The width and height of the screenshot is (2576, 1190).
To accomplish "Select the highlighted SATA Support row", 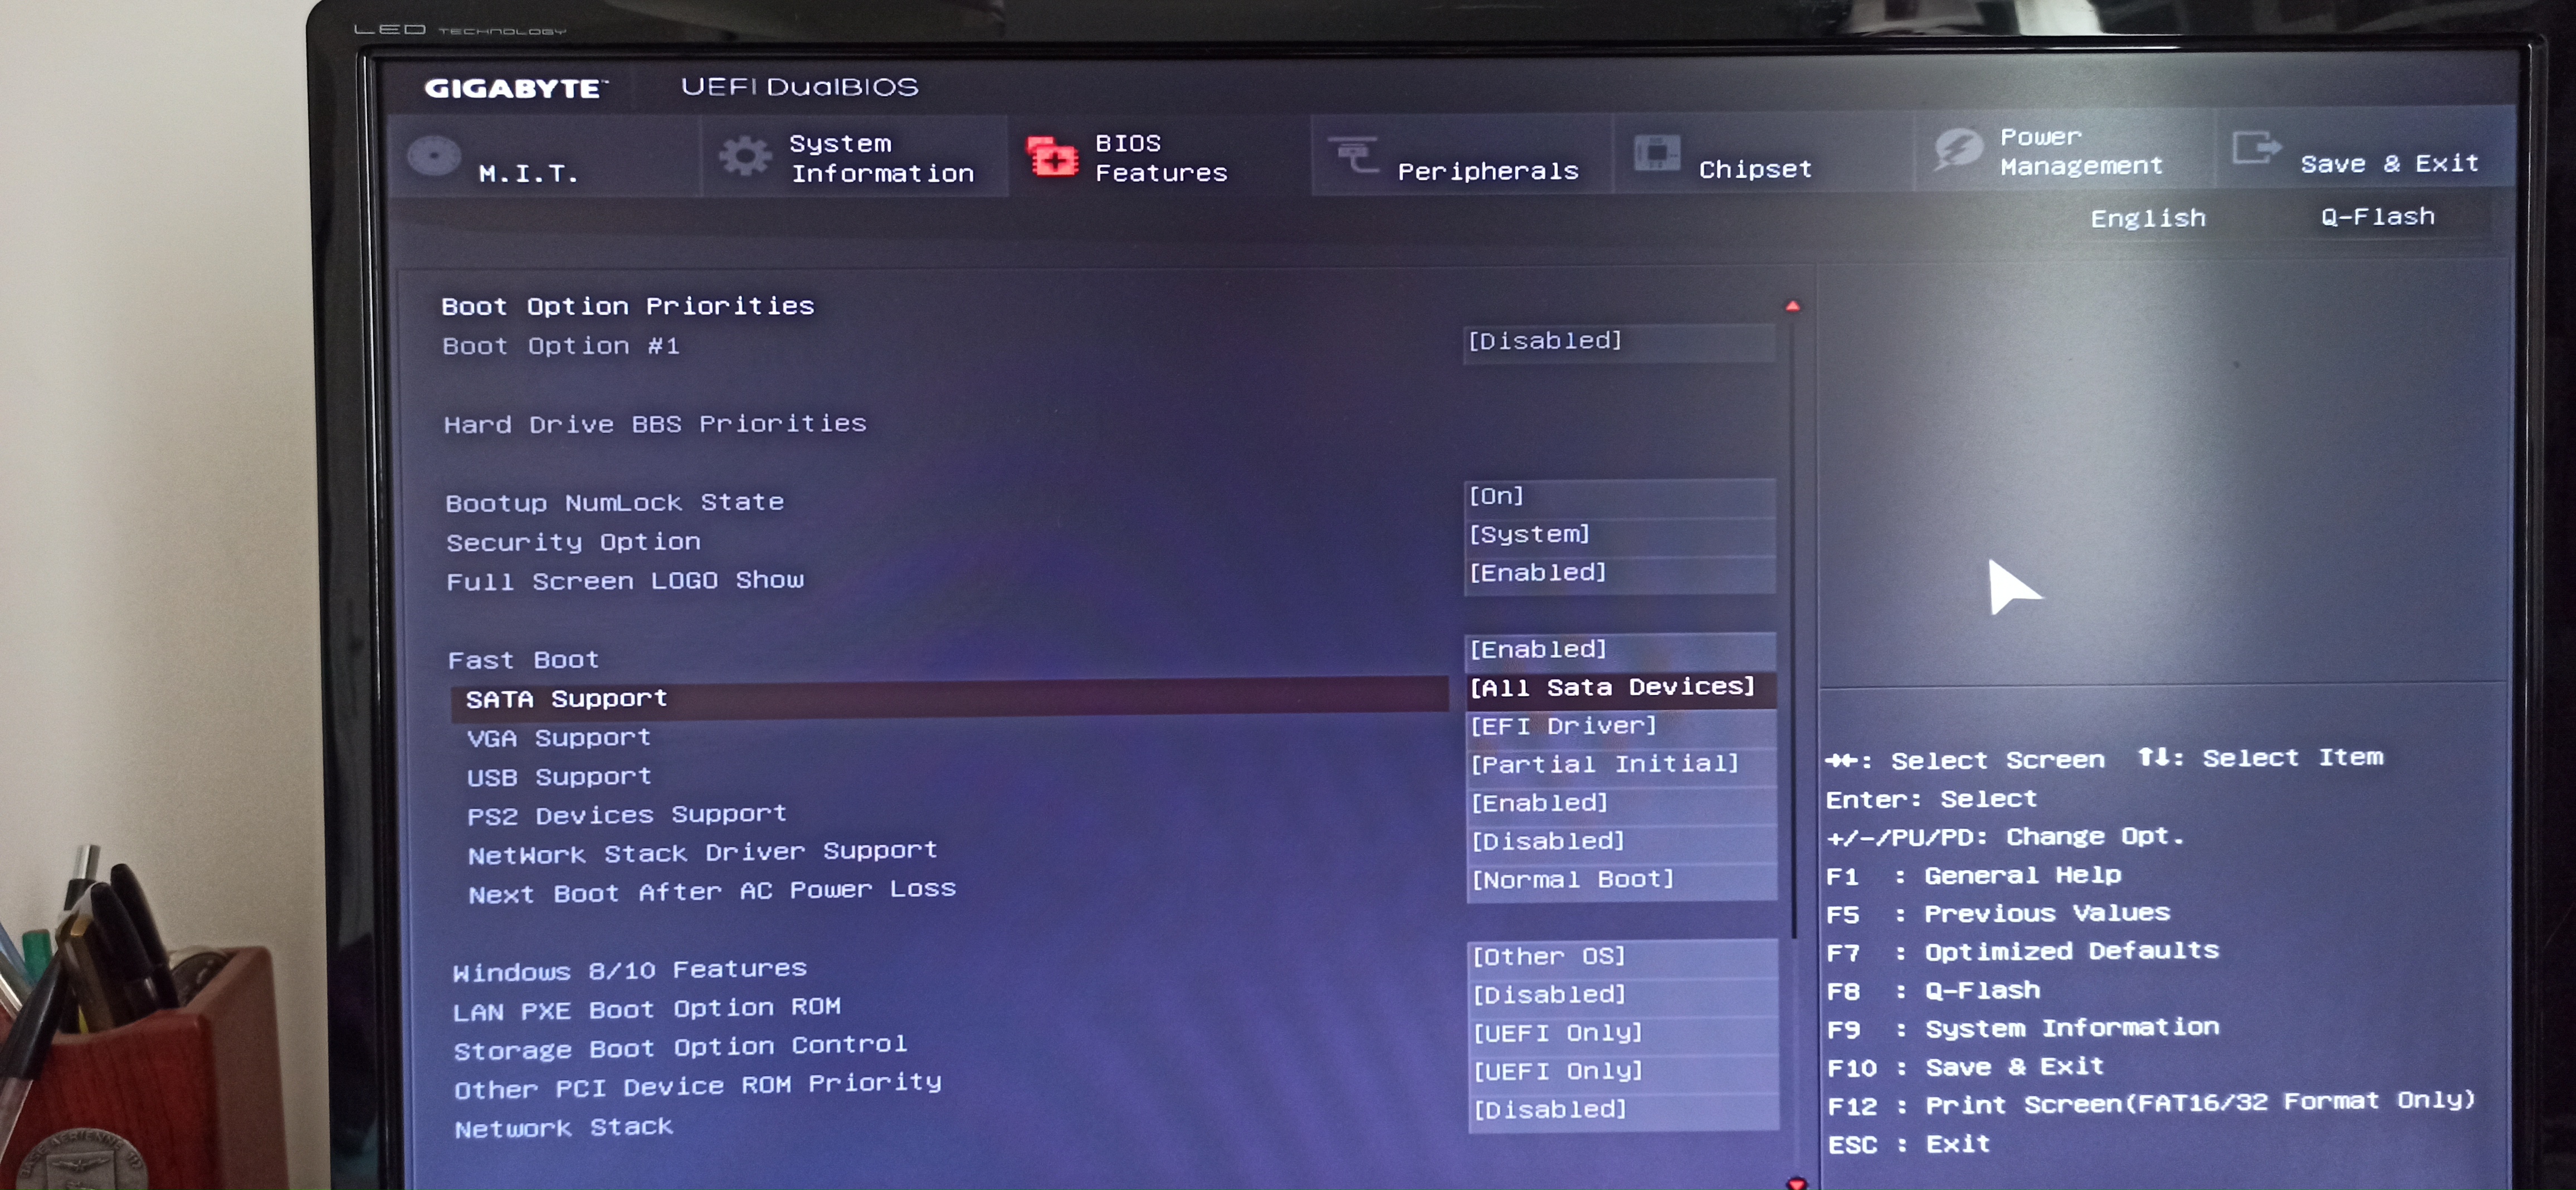I will pyautogui.click(x=949, y=698).
